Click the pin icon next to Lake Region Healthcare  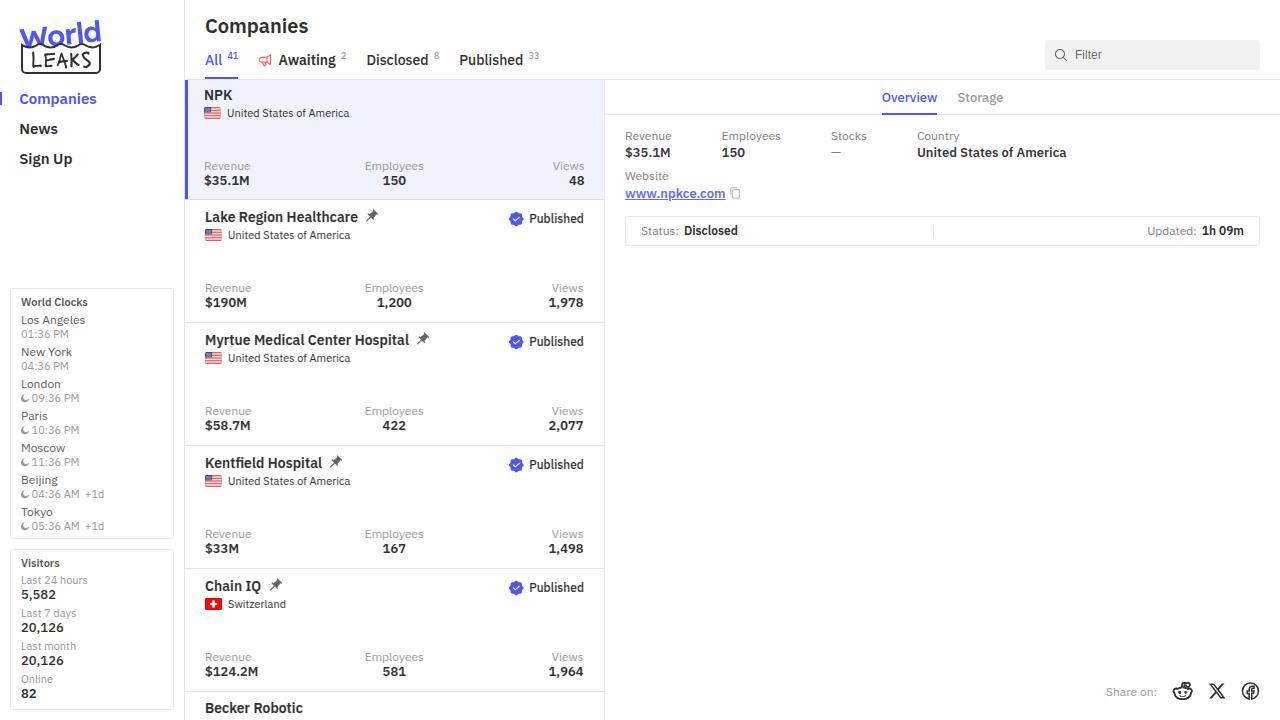coord(372,216)
